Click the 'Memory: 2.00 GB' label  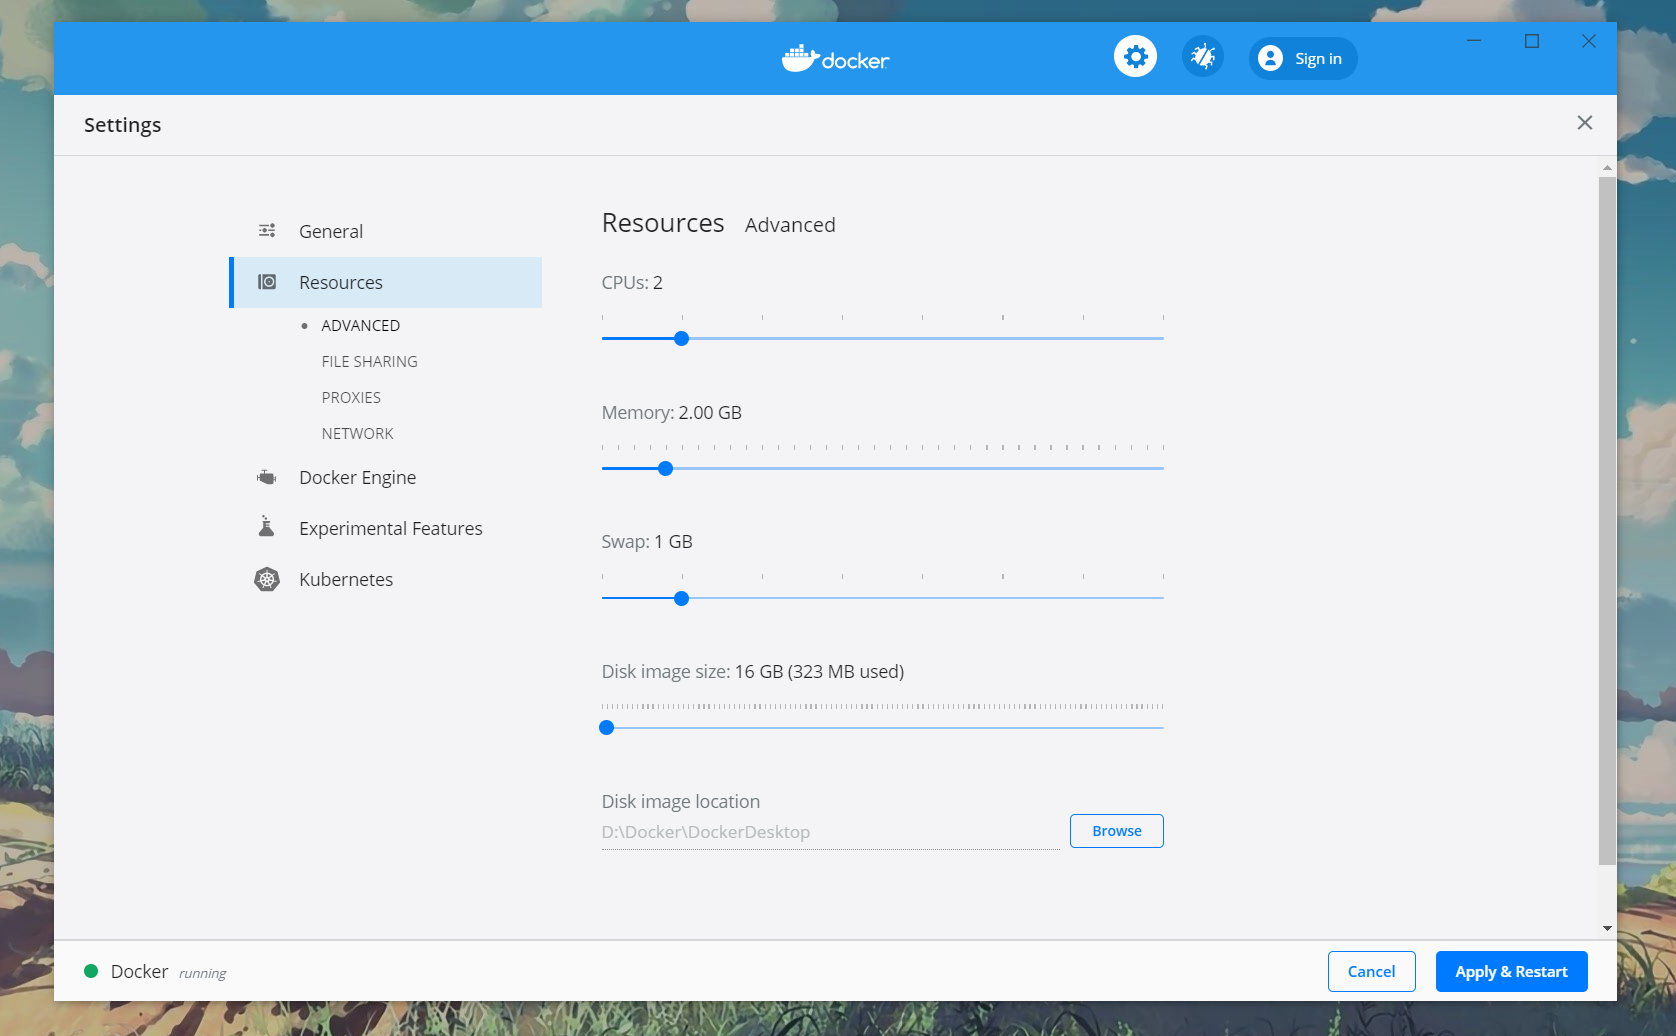672,413
